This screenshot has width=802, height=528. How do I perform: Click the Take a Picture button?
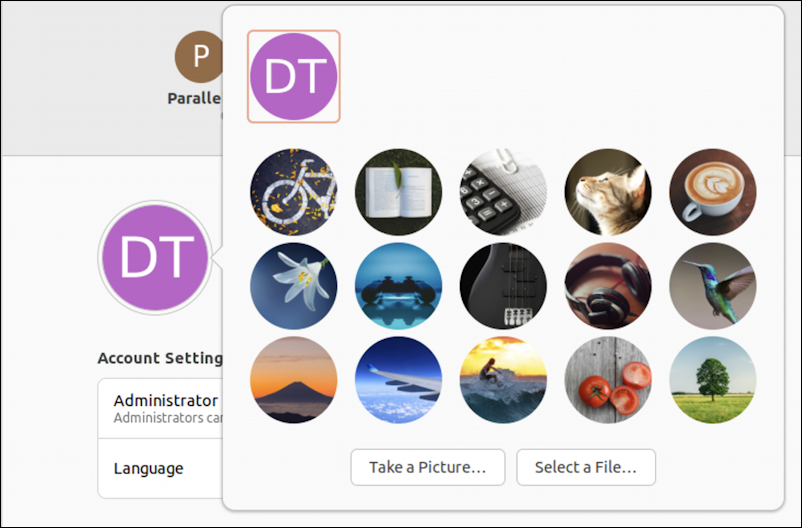(x=428, y=467)
